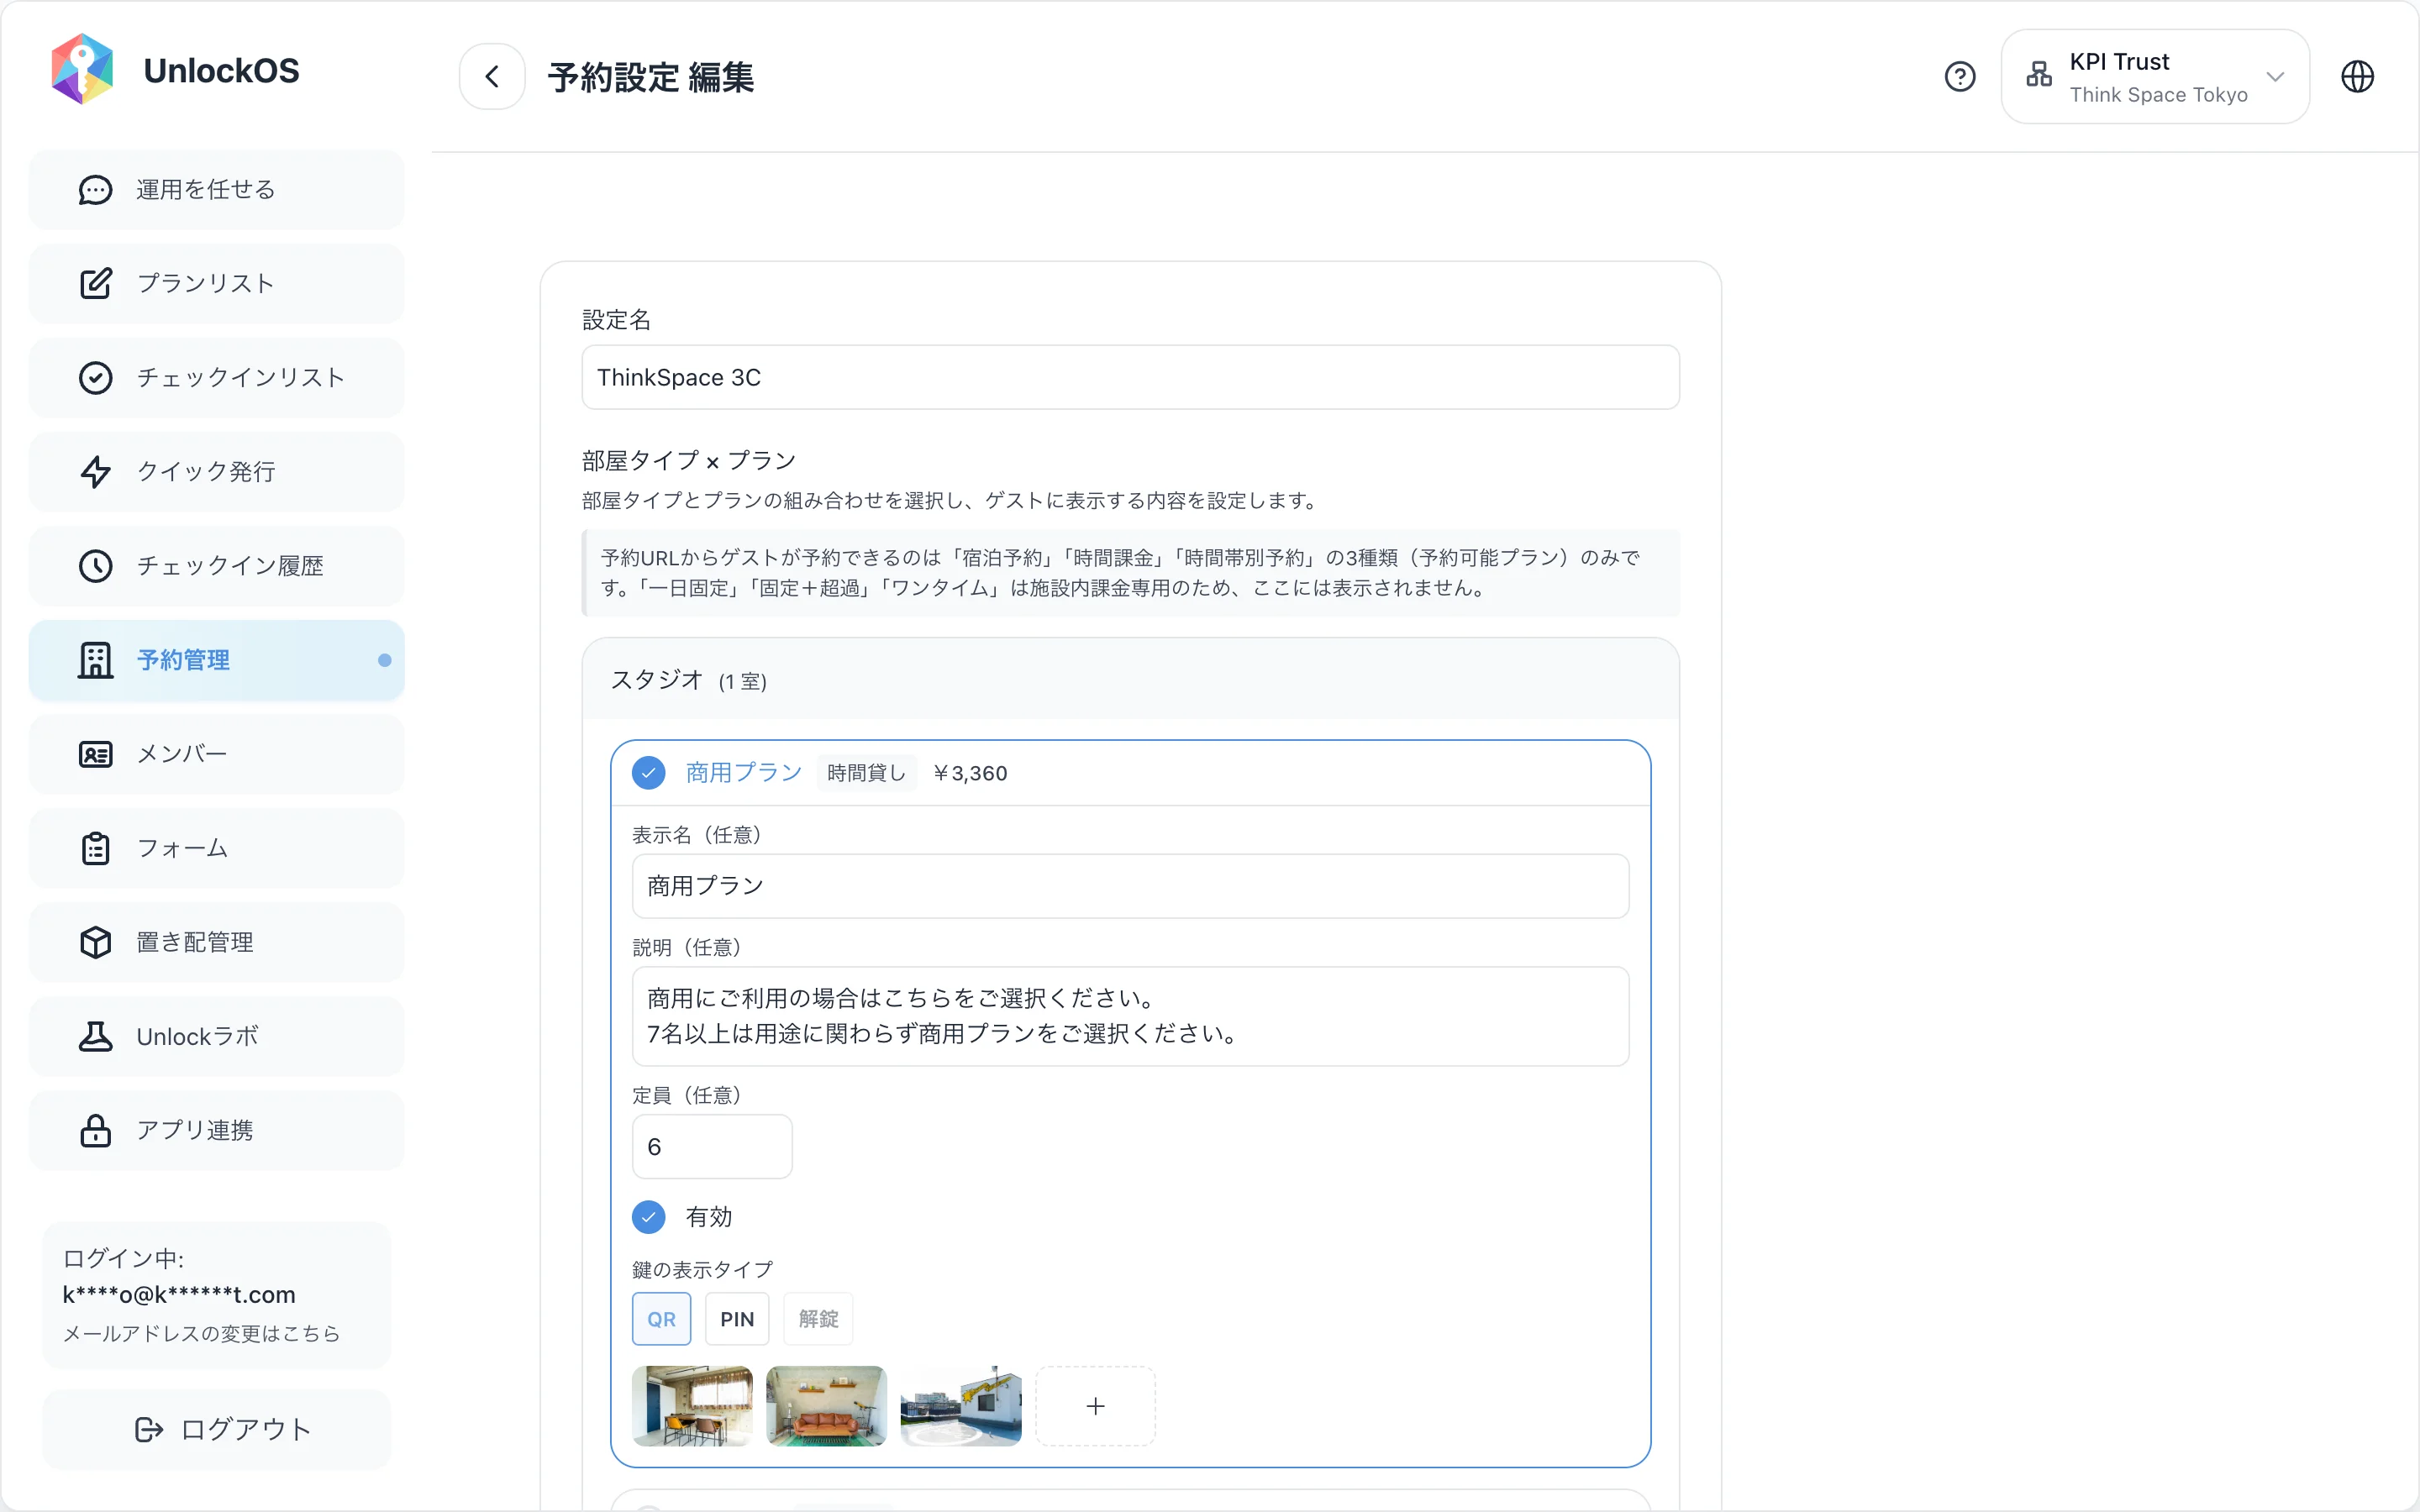The width and height of the screenshot is (2420, 1512).
Task: Click the 商用プラン plan title link
Action: 744,773
